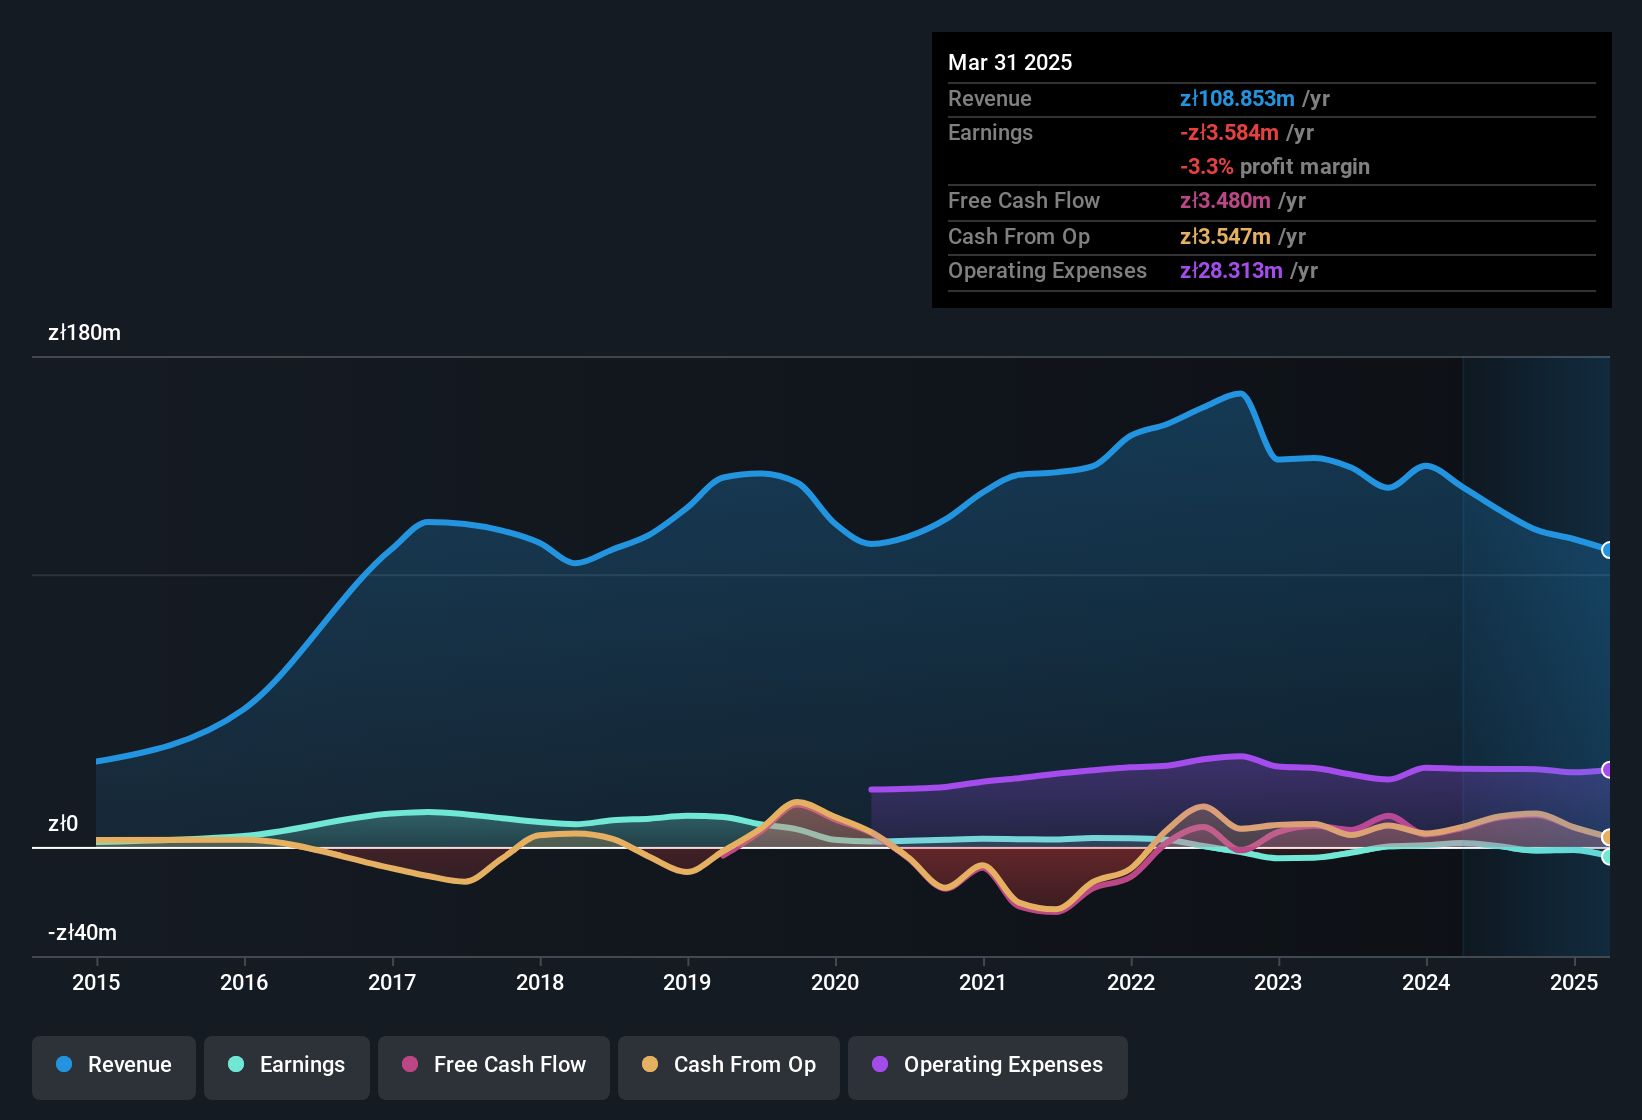The height and width of the screenshot is (1120, 1642).
Task: Click the purple Operating Expenses legend dot
Action: click(879, 1065)
